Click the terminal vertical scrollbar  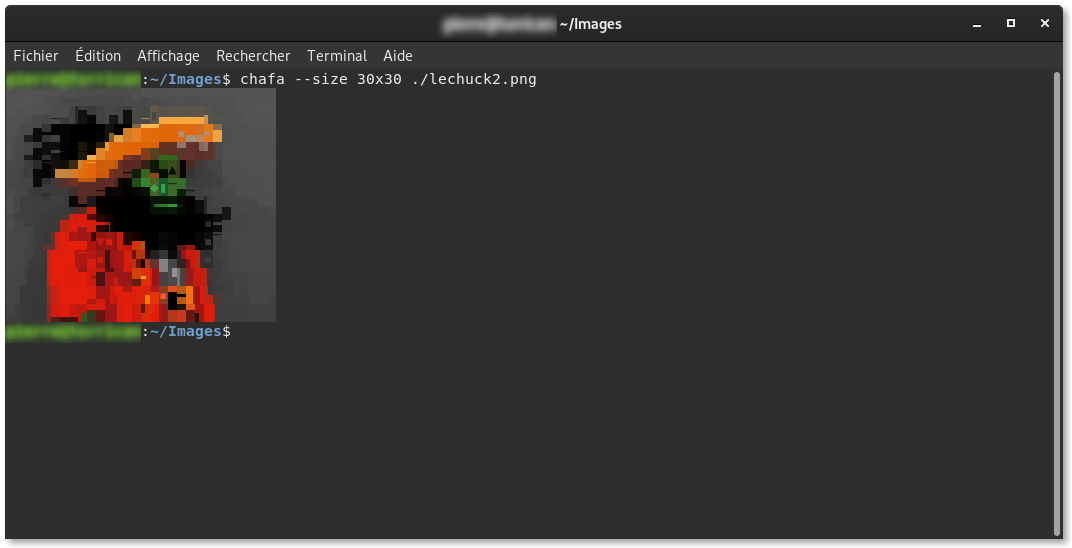1056,300
